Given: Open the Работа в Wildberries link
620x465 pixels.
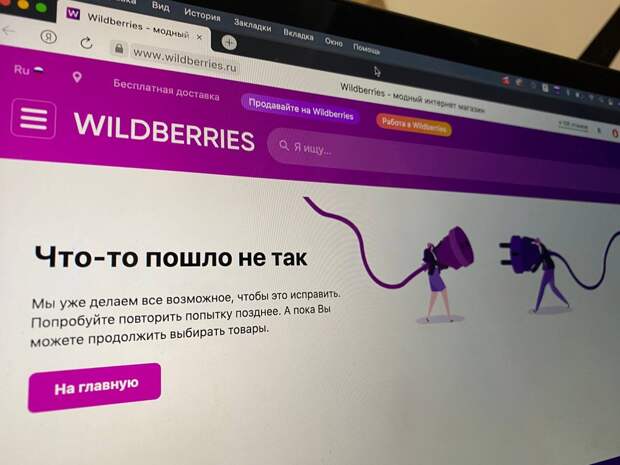Looking at the screenshot, I should pos(414,125).
